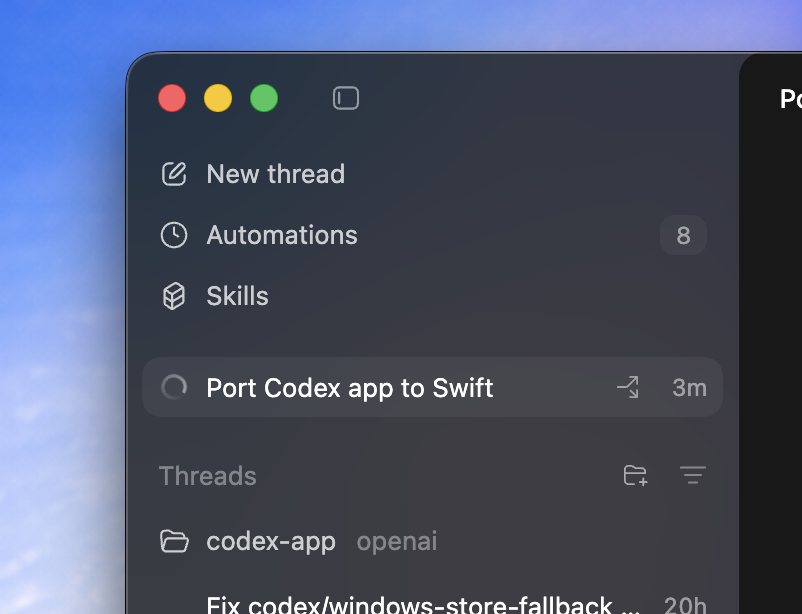Click the New thread compose icon
This screenshot has width=802, height=614.
click(x=174, y=174)
